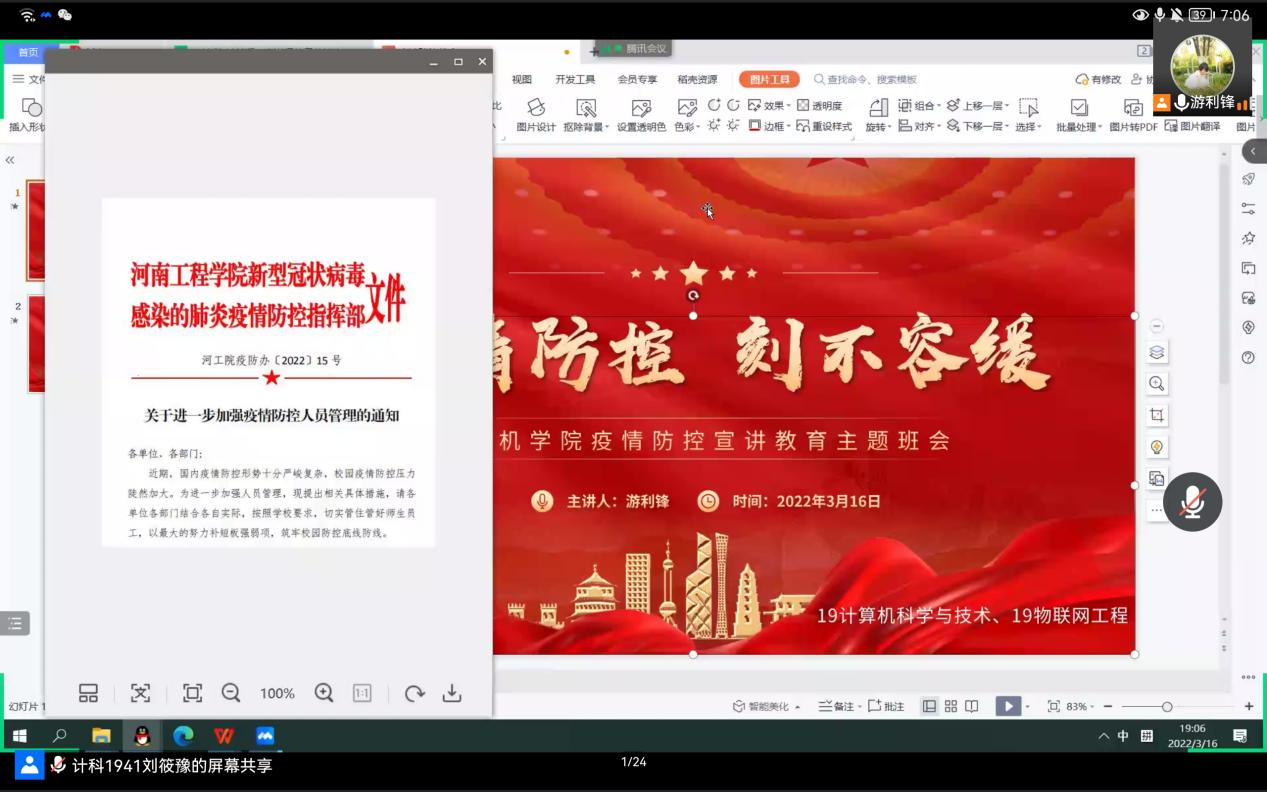Select the 设置透明色 set transparent color tool
Viewport: 1267px width, 792px height.
[641, 115]
